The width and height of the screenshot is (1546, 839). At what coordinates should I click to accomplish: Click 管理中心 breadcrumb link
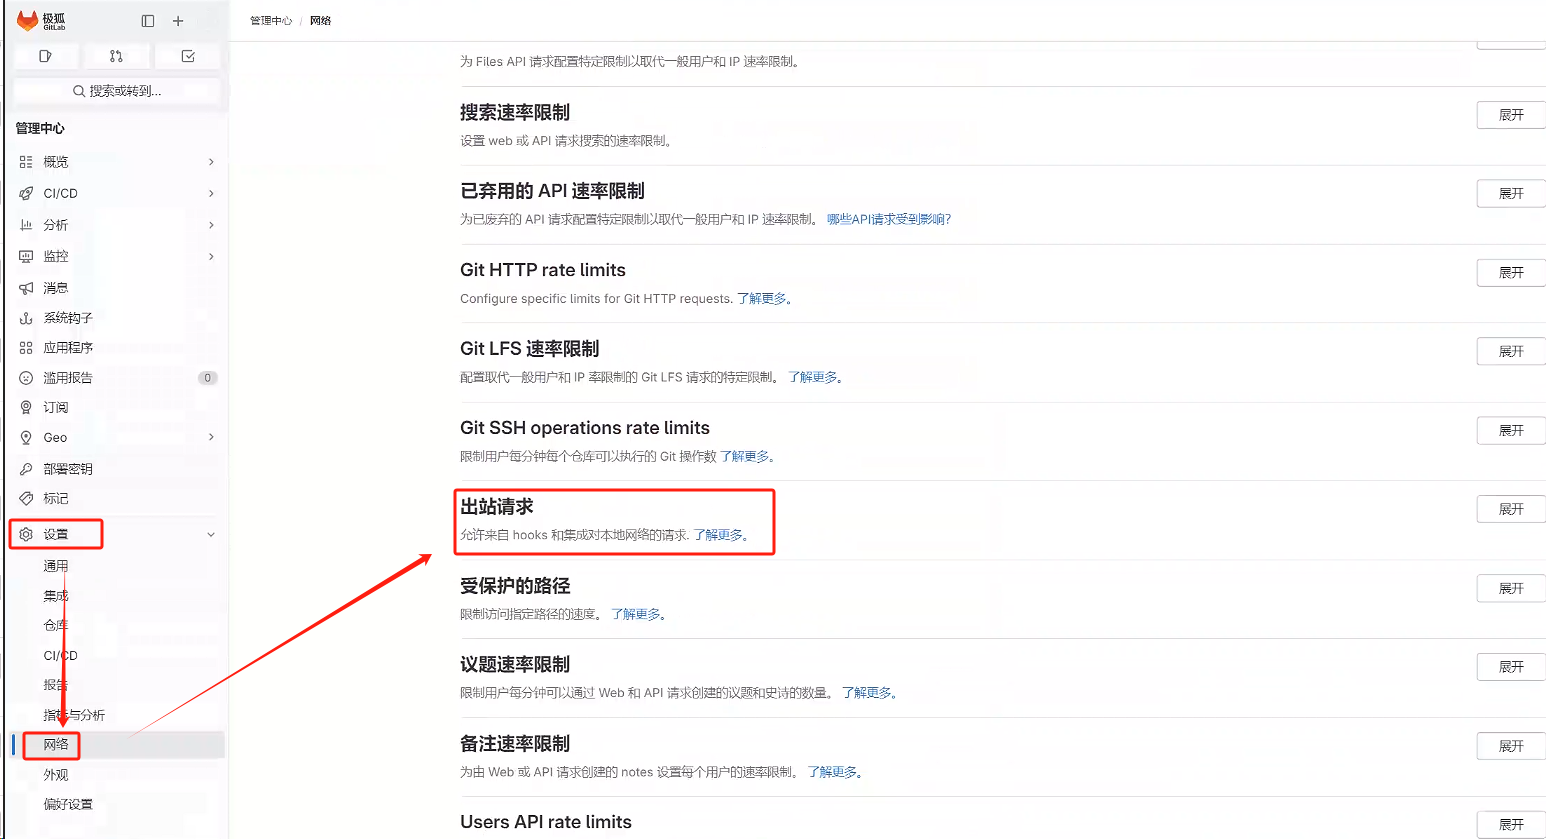coord(271,21)
